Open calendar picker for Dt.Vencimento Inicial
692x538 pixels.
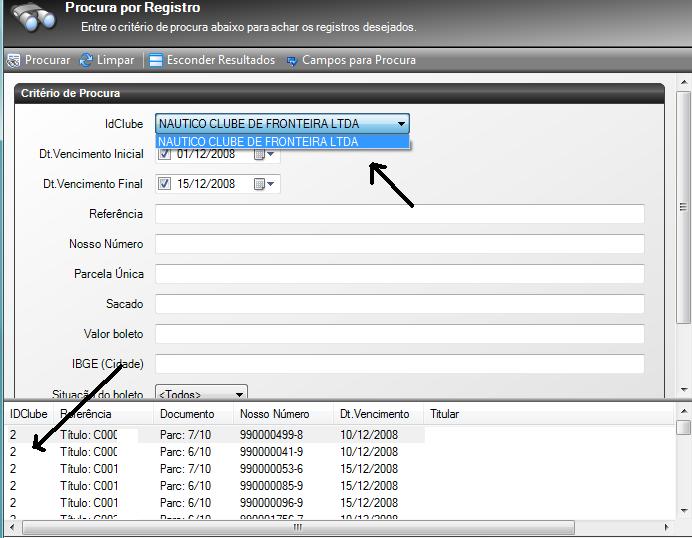coord(262,155)
